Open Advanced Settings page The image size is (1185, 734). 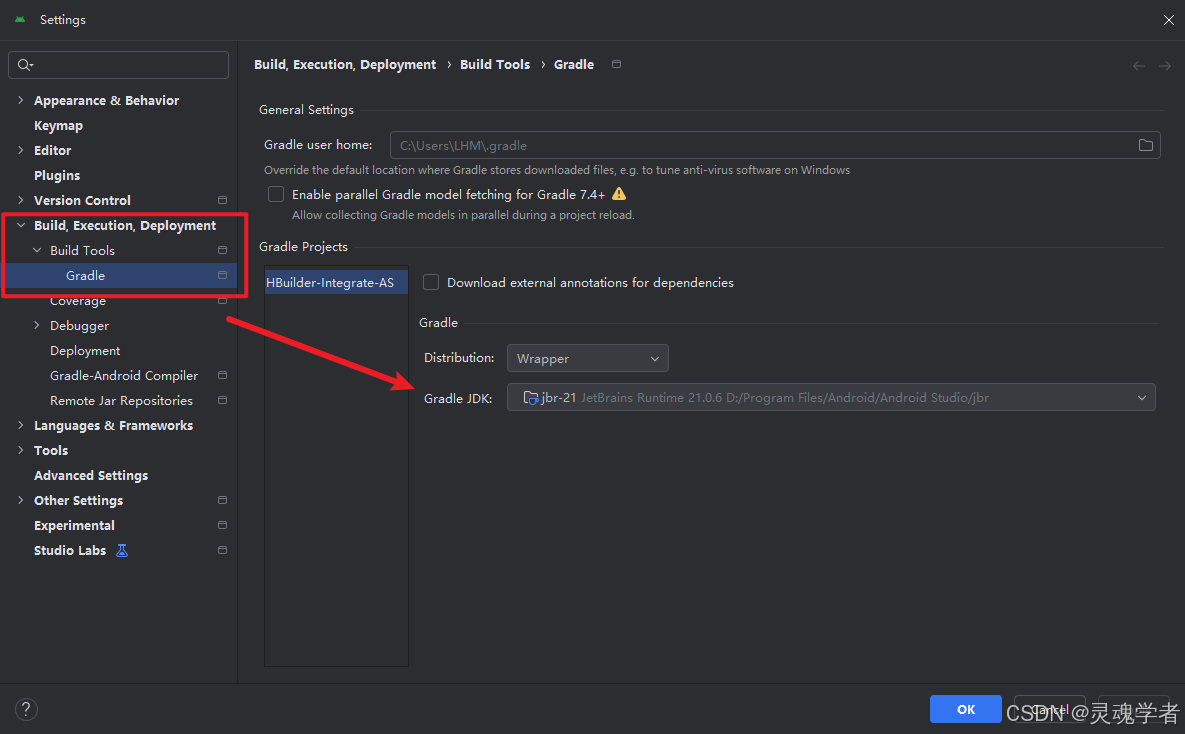(91, 475)
